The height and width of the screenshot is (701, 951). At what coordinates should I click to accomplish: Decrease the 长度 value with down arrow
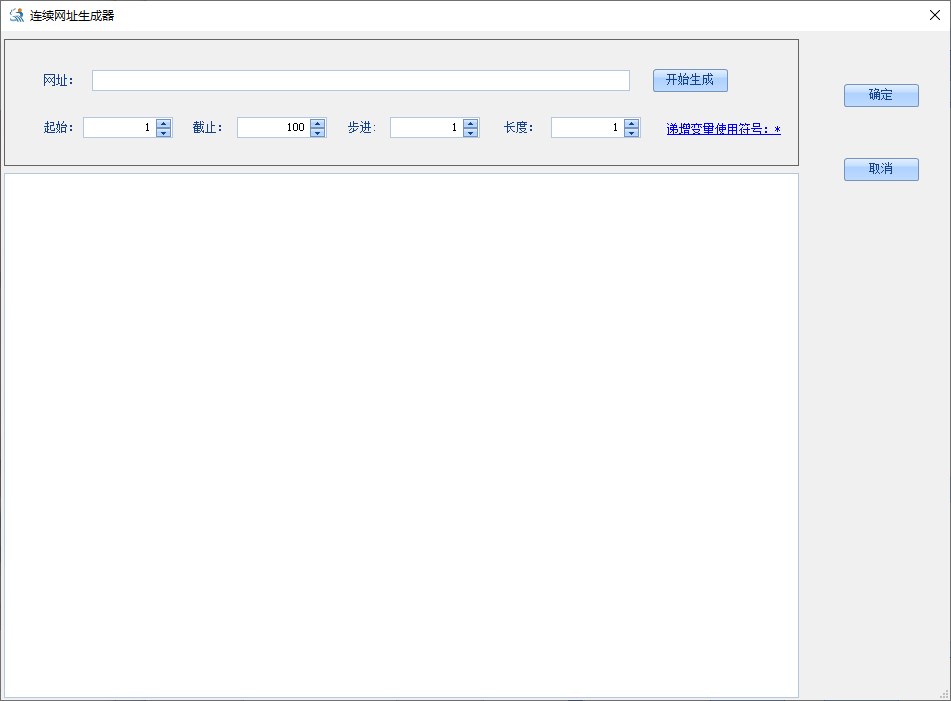click(631, 133)
